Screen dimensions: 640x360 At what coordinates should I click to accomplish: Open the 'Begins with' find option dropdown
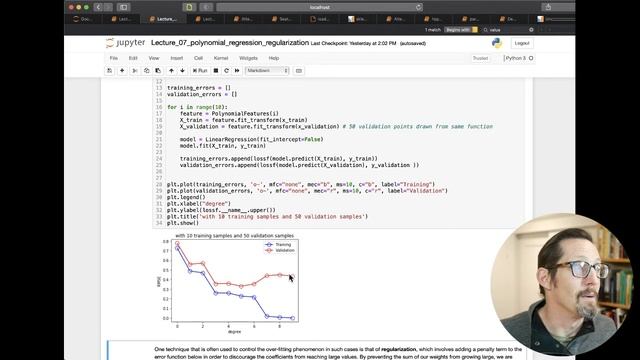point(460,30)
